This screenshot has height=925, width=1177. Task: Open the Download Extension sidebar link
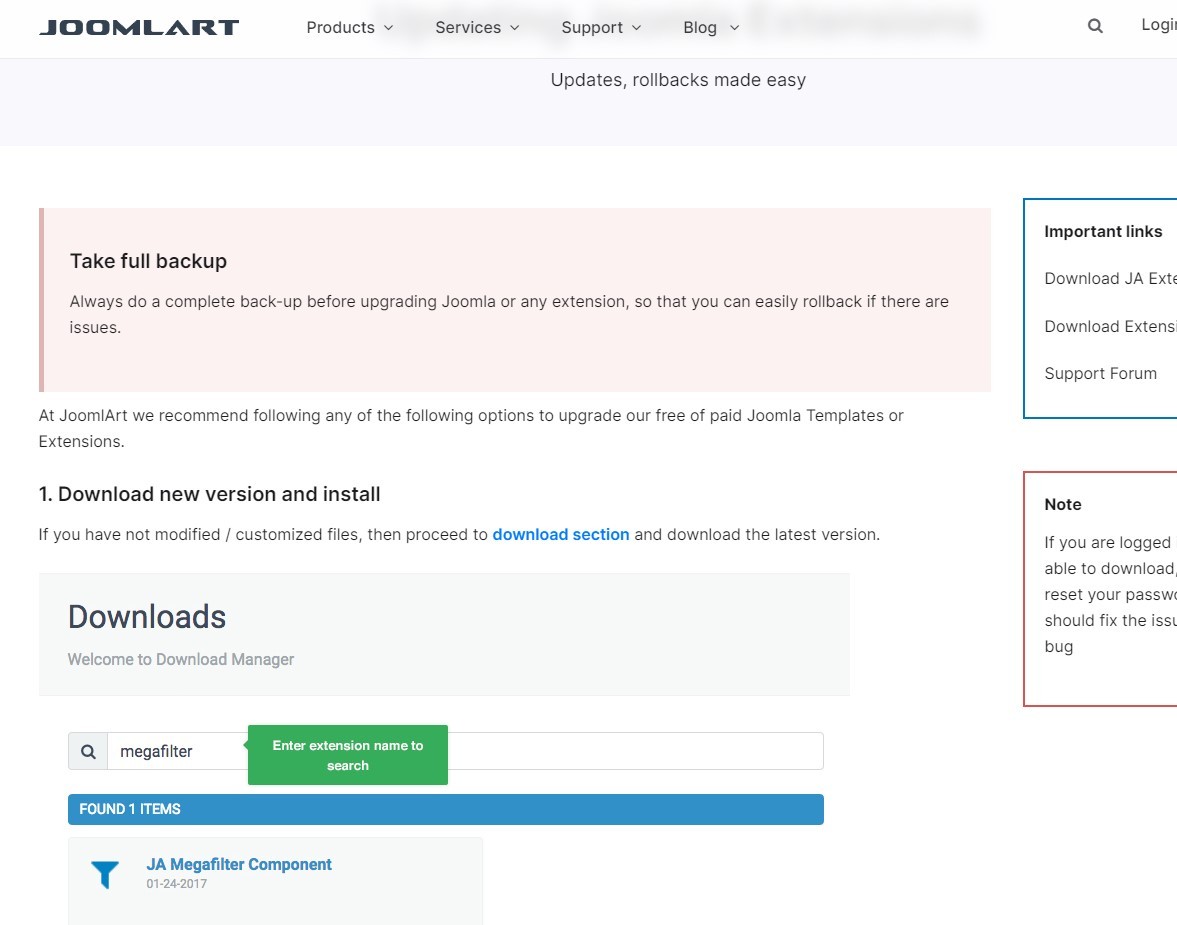click(x=1110, y=327)
